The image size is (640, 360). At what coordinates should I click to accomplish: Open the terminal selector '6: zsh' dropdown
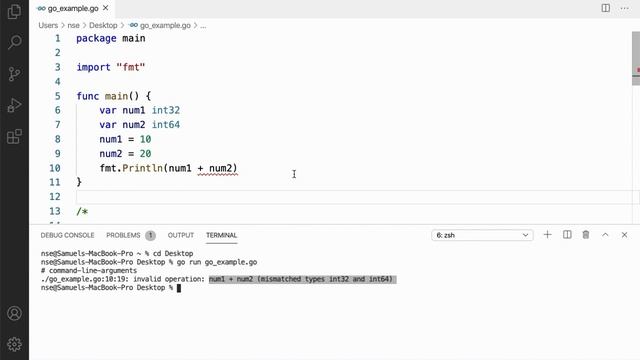(482, 235)
